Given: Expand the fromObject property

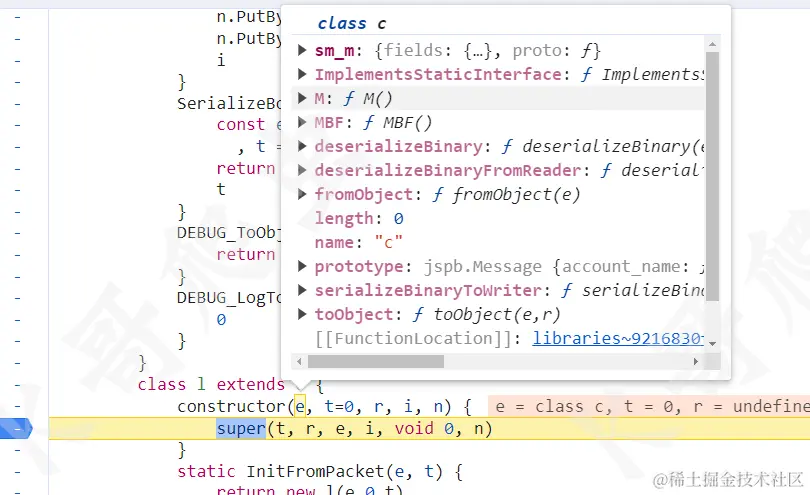Looking at the screenshot, I should (302, 194).
